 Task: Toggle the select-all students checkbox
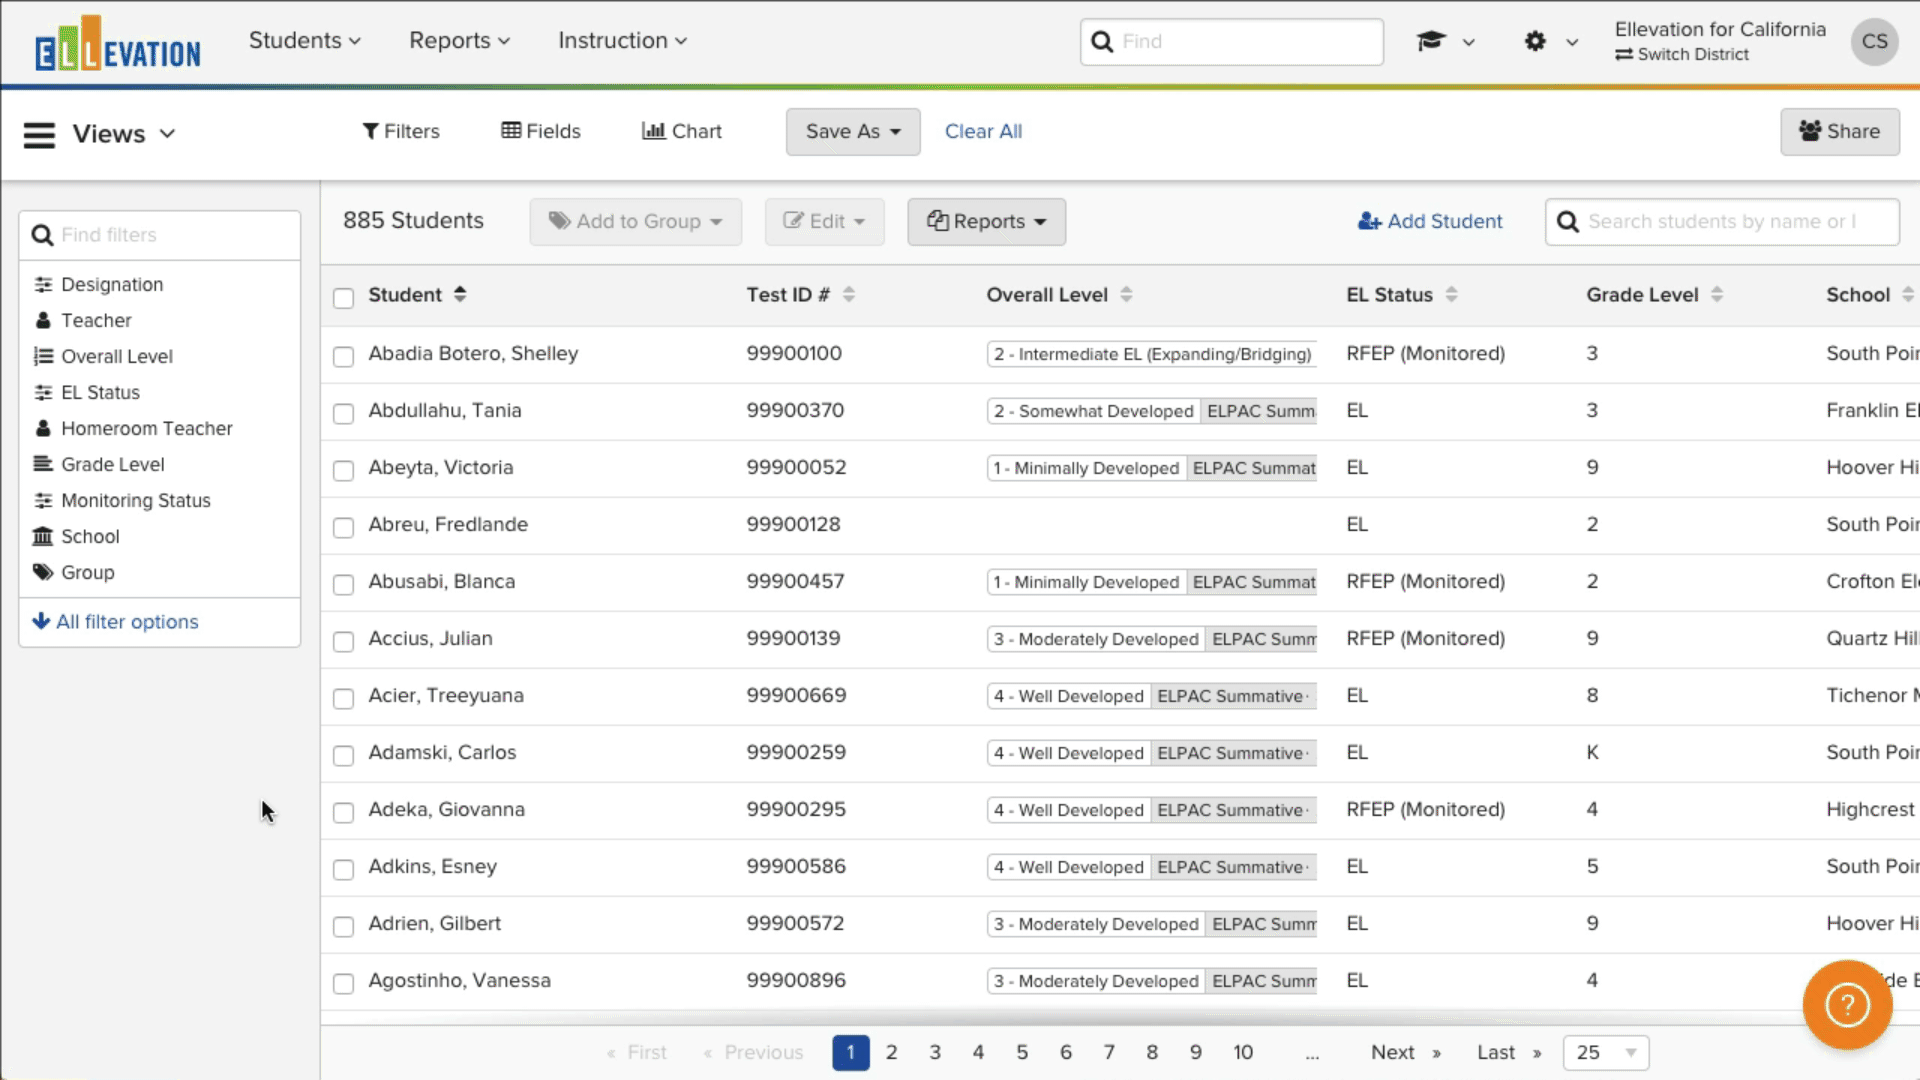[x=343, y=298]
